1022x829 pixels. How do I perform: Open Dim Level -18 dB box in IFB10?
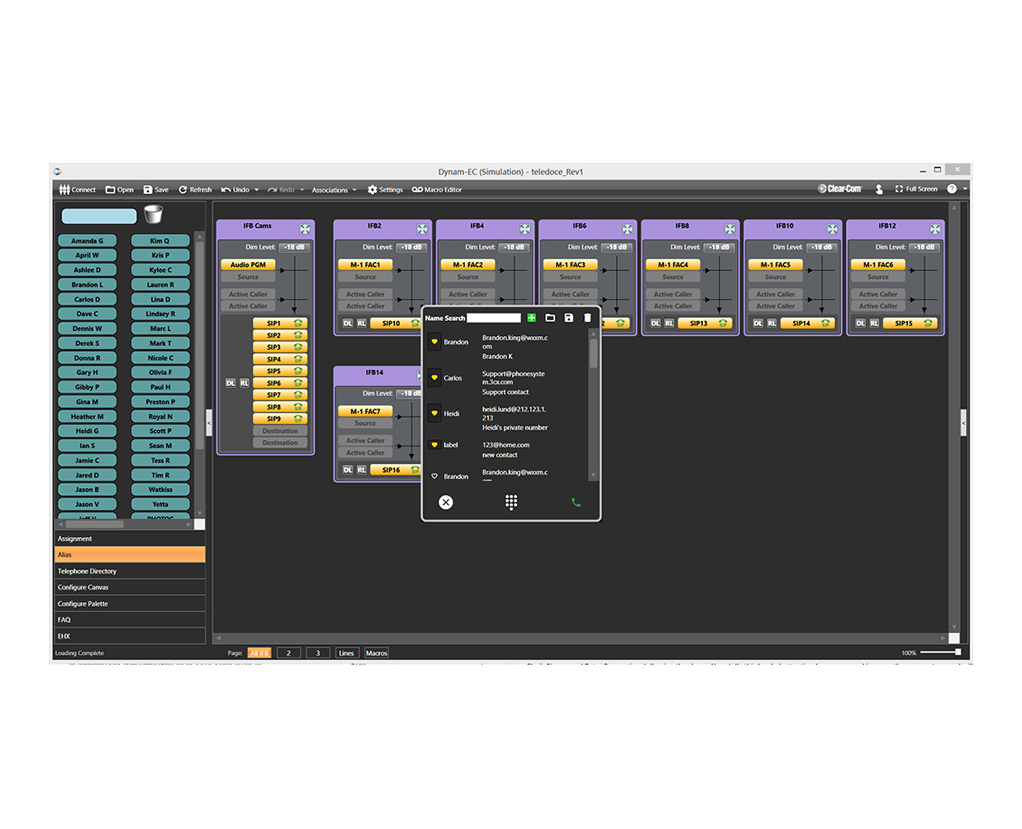(x=823, y=248)
